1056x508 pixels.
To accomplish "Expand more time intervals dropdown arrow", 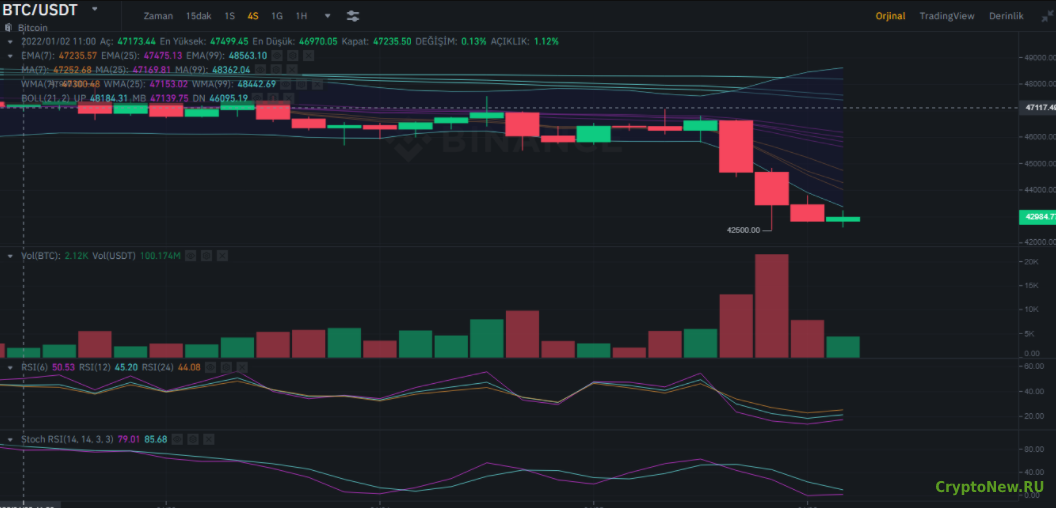I will click(x=327, y=15).
